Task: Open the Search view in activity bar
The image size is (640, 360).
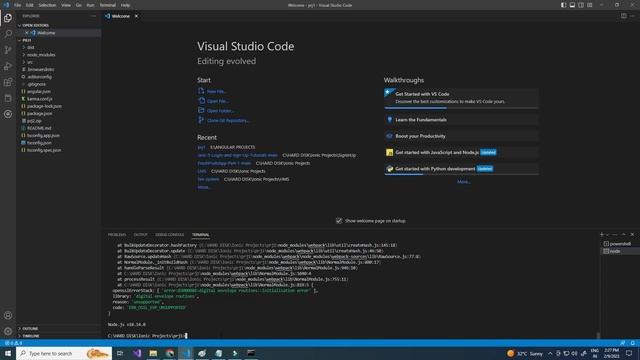Action: point(8,33)
